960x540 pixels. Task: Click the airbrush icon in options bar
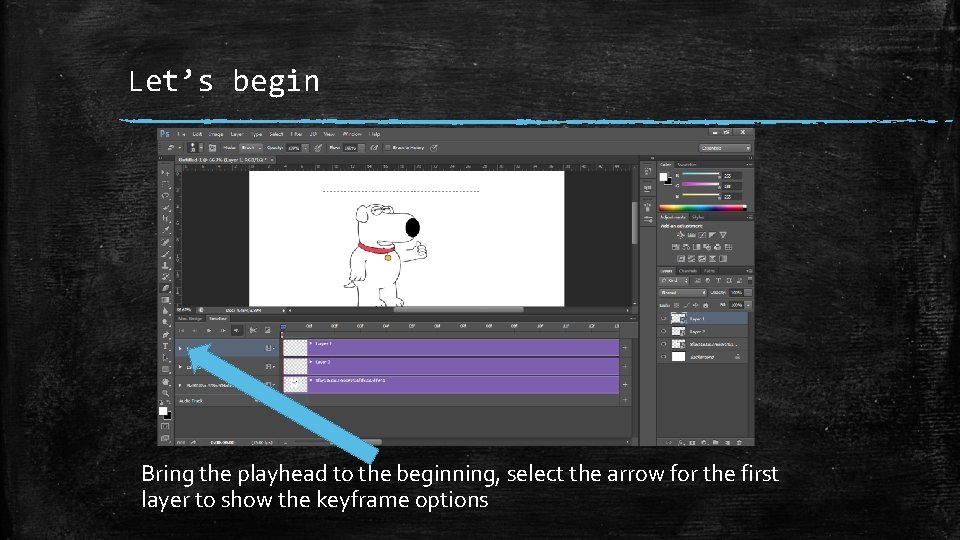[374, 148]
